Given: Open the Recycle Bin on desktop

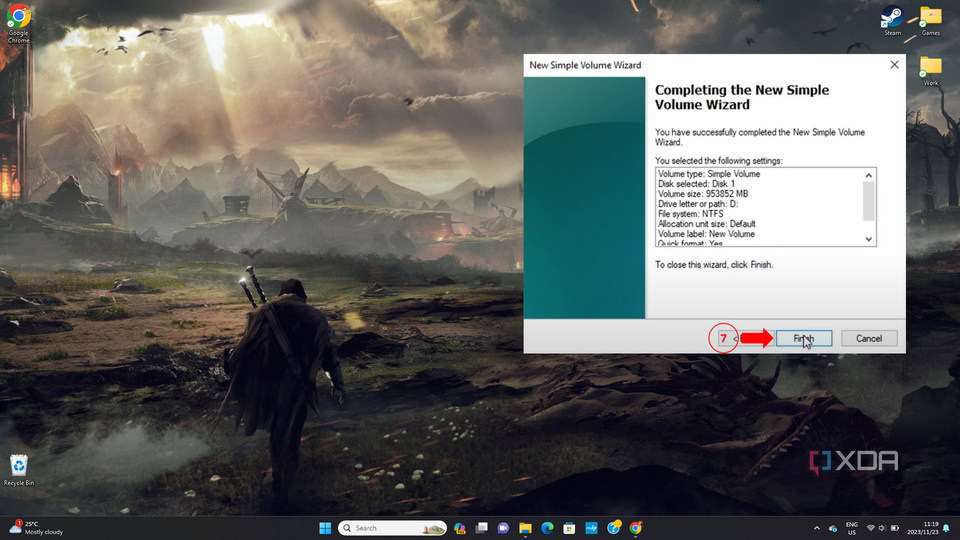Looking at the screenshot, I should 19,470.
